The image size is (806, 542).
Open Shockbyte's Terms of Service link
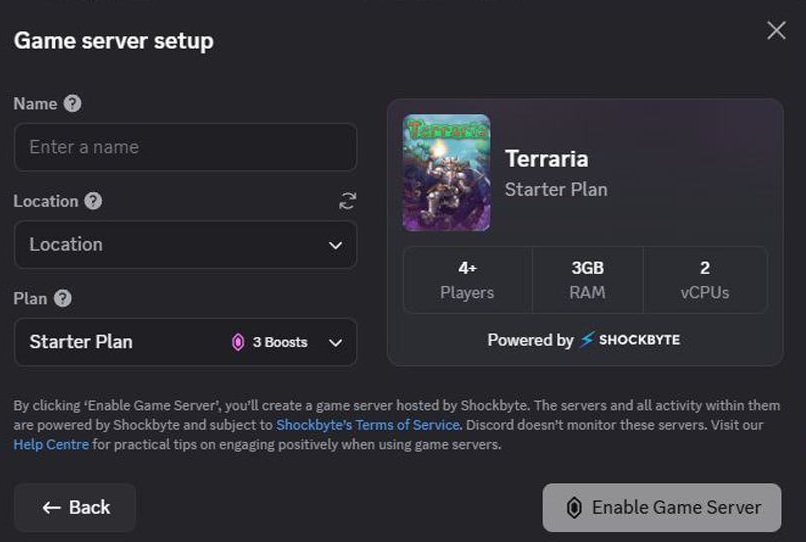(367, 425)
